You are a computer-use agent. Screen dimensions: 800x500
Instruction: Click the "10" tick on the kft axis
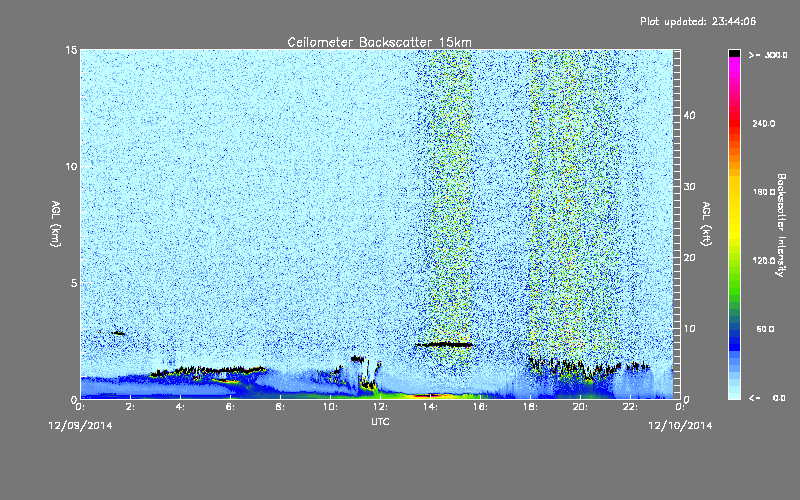pos(689,329)
